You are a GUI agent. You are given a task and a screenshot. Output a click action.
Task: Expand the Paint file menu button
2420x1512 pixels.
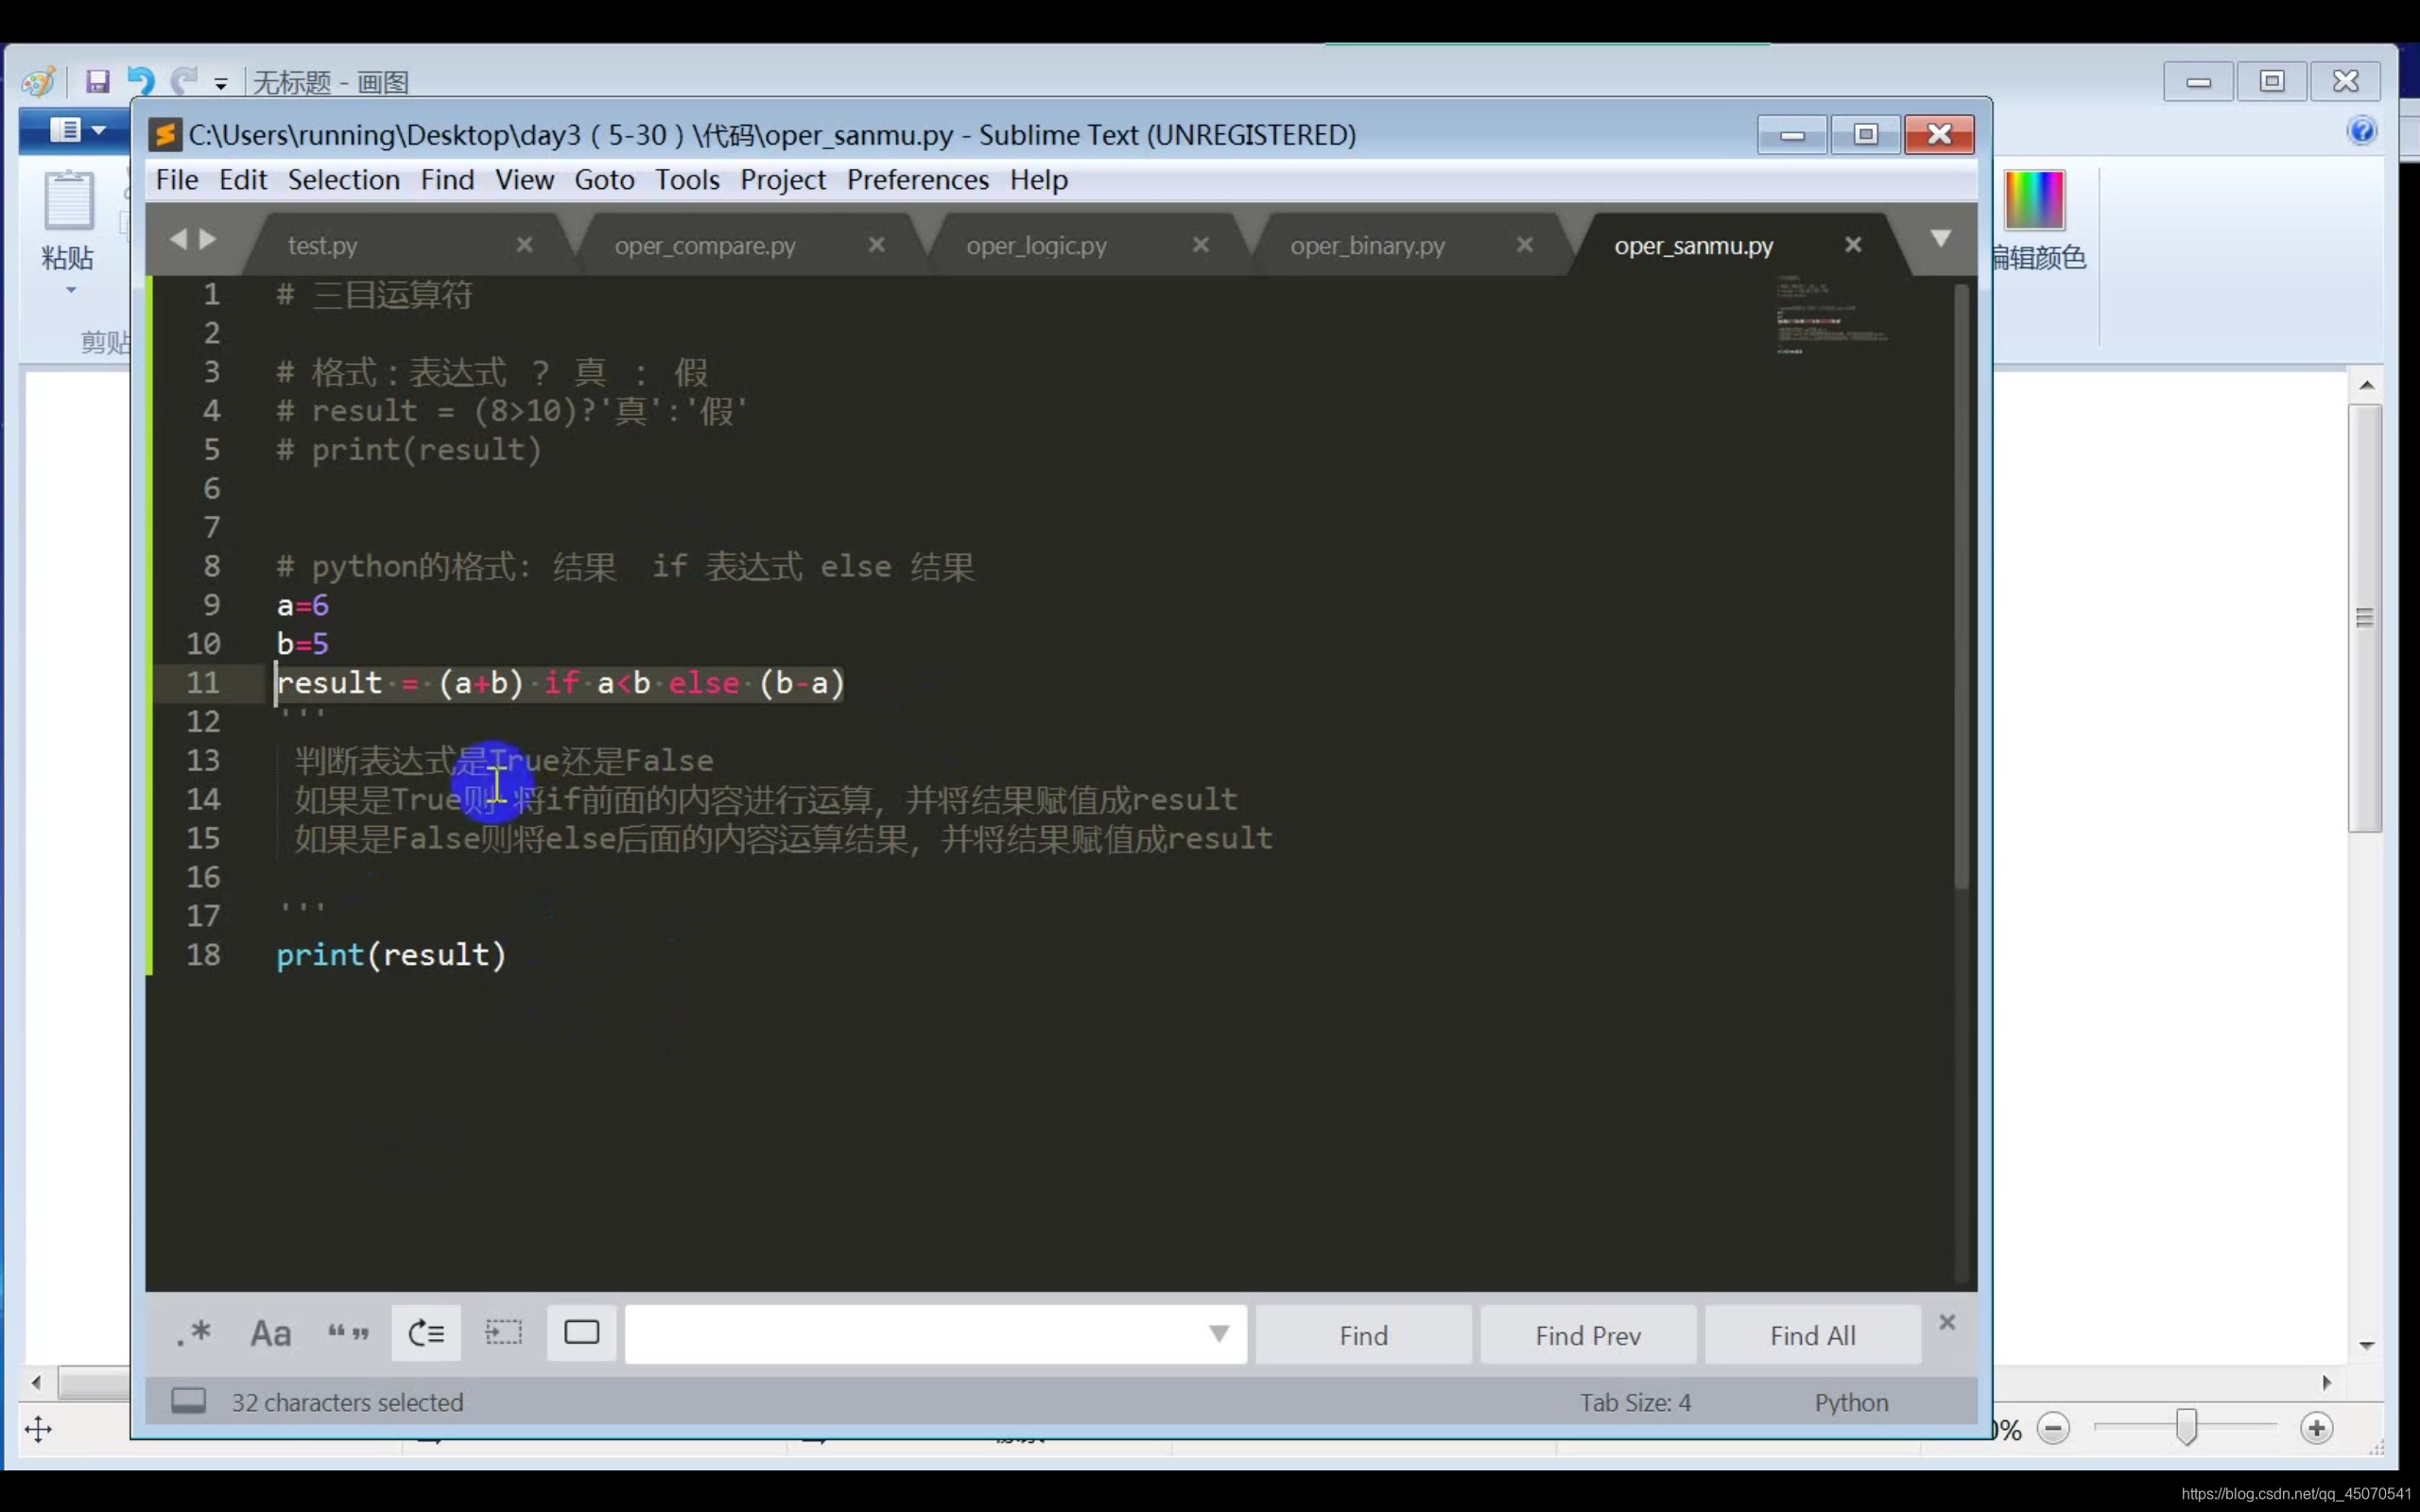pyautogui.click(x=77, y=130)
